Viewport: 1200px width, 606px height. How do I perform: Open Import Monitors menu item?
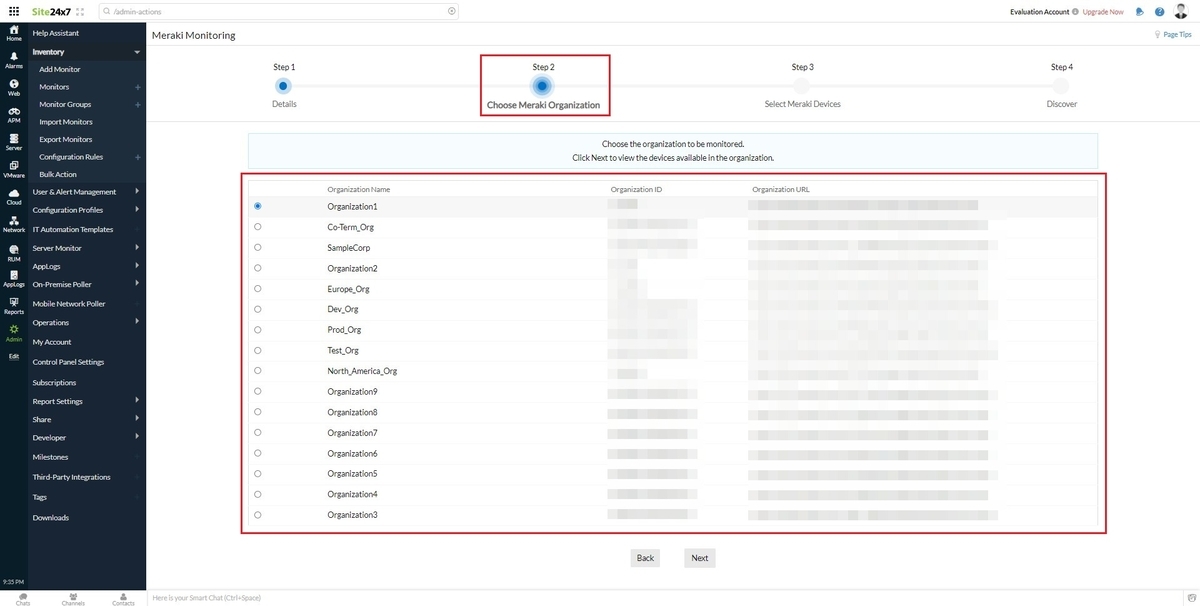pyautogui.click(x=66, y=122)
